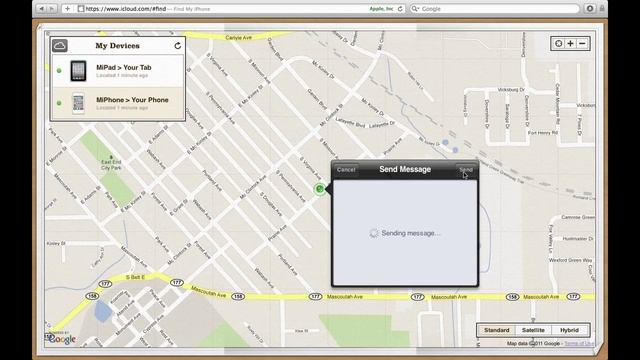Zoom in the map with plus button

pos(570,43)
